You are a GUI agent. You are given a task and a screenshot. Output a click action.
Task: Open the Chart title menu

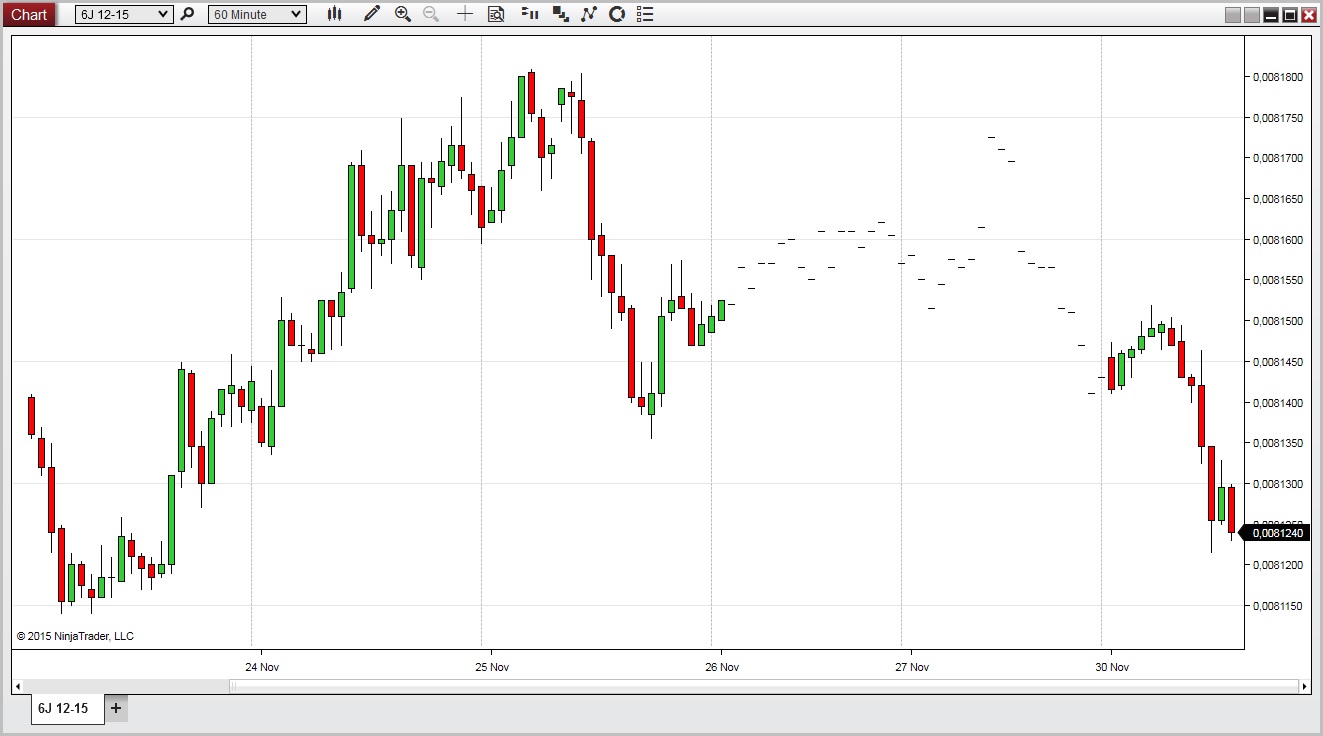[x=29, y=14]
